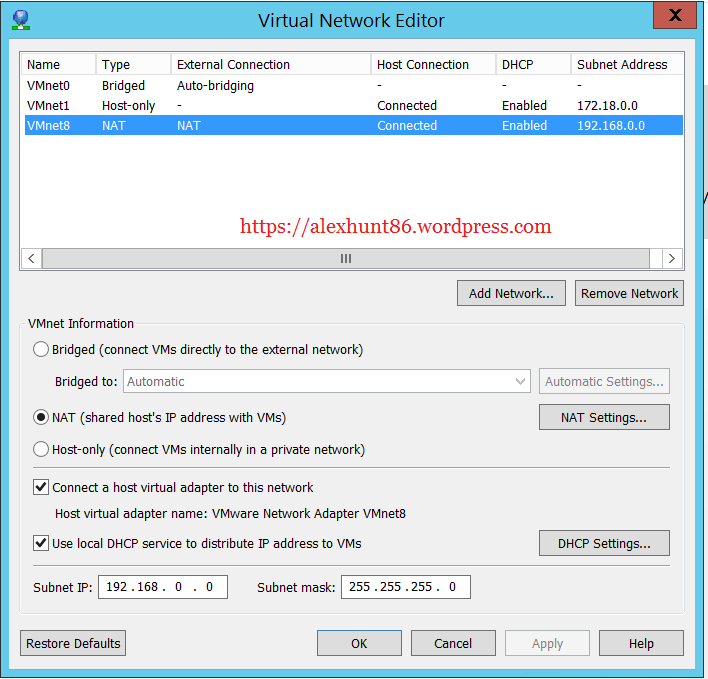Select the VMnet8 network row
Screen dimensions: 708x679
pos(354,126)
